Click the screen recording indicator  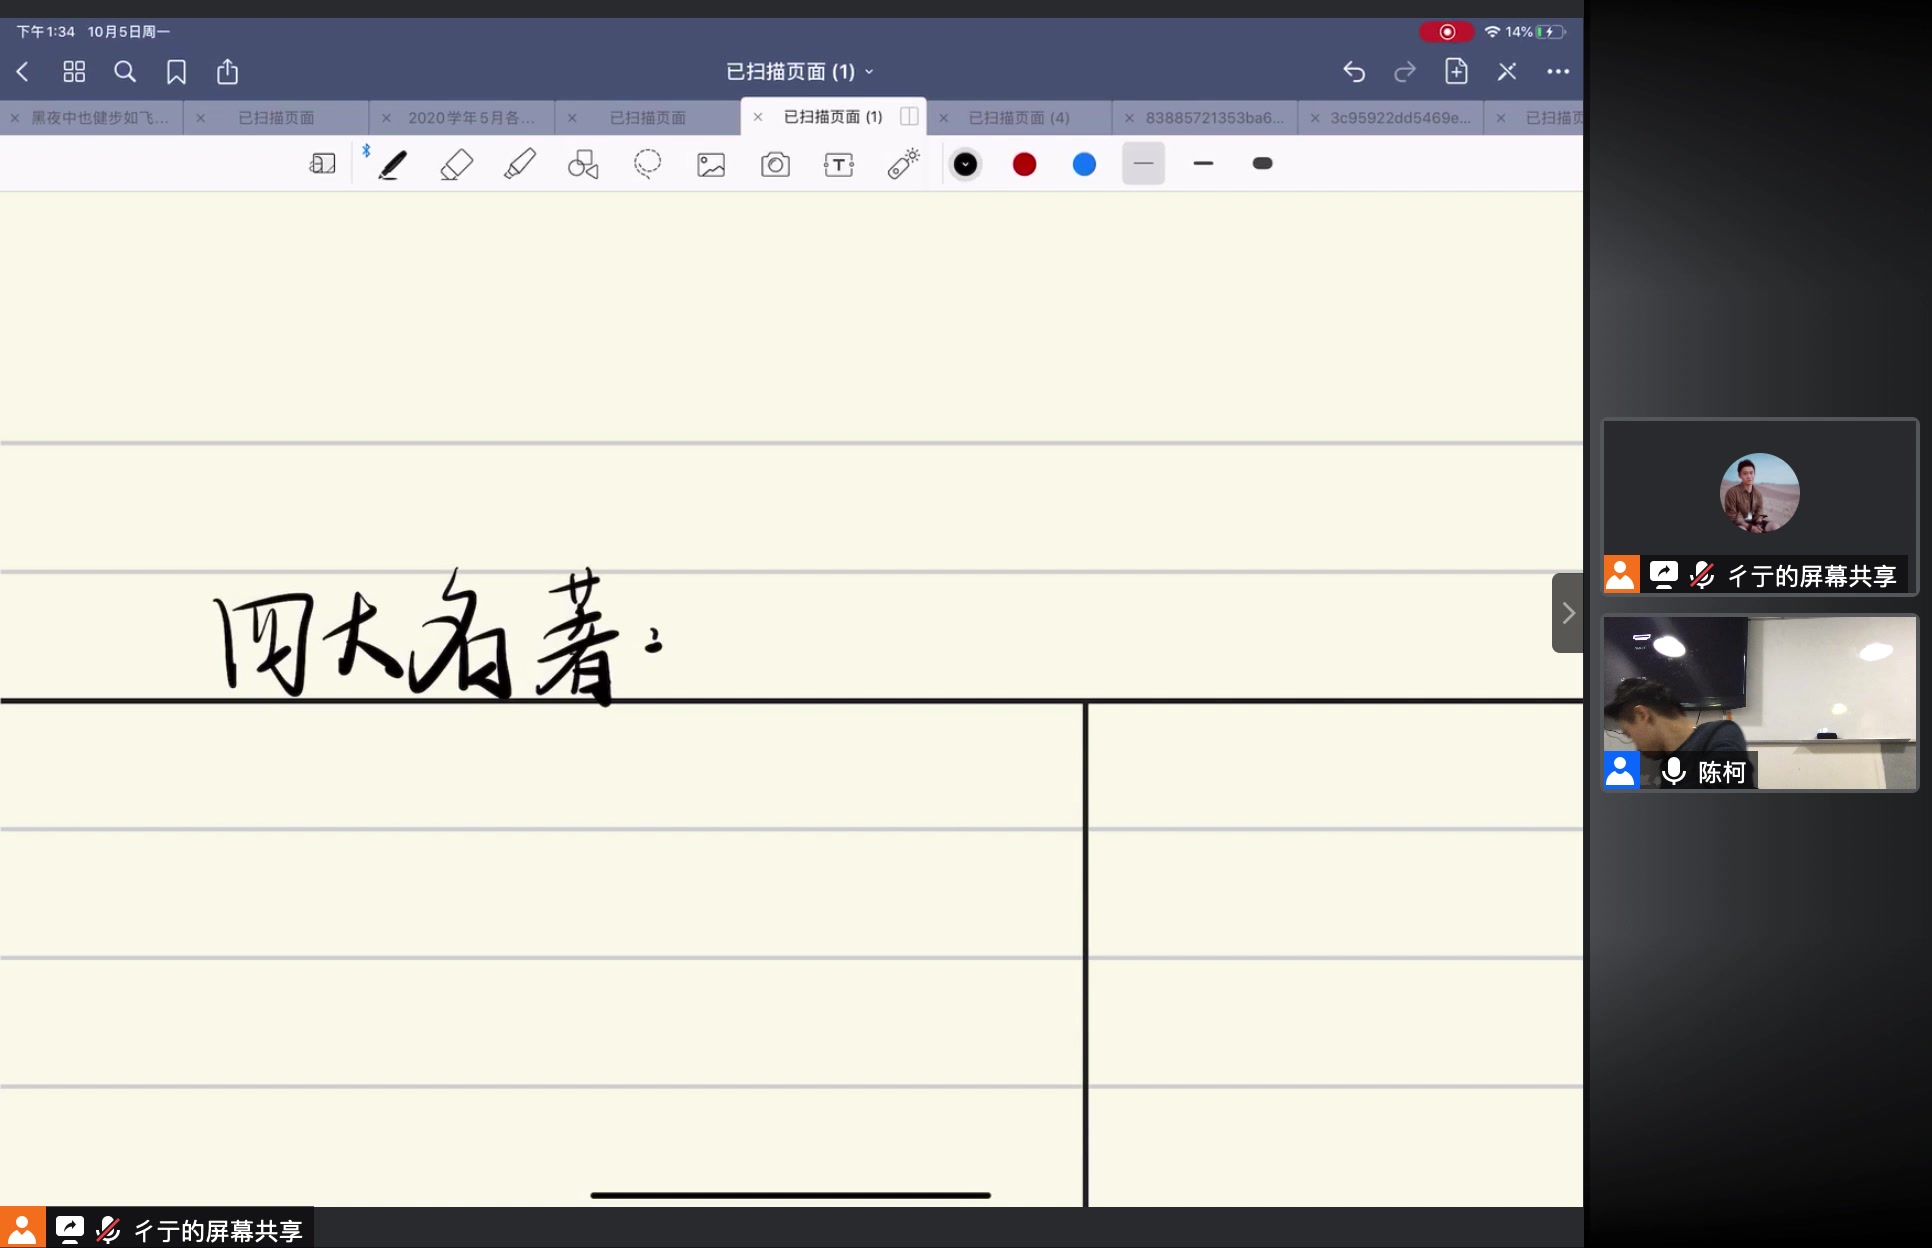[x=1446, y=32]
